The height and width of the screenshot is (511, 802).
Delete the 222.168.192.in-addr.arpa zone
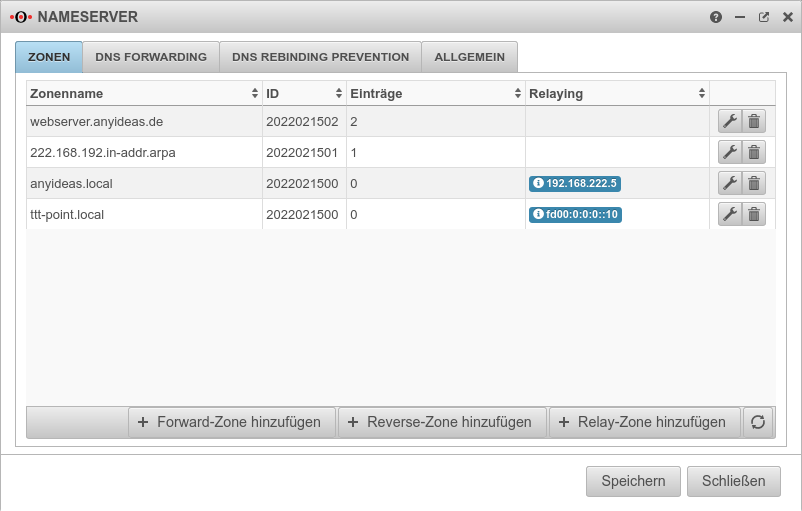[x=754, y=152]
